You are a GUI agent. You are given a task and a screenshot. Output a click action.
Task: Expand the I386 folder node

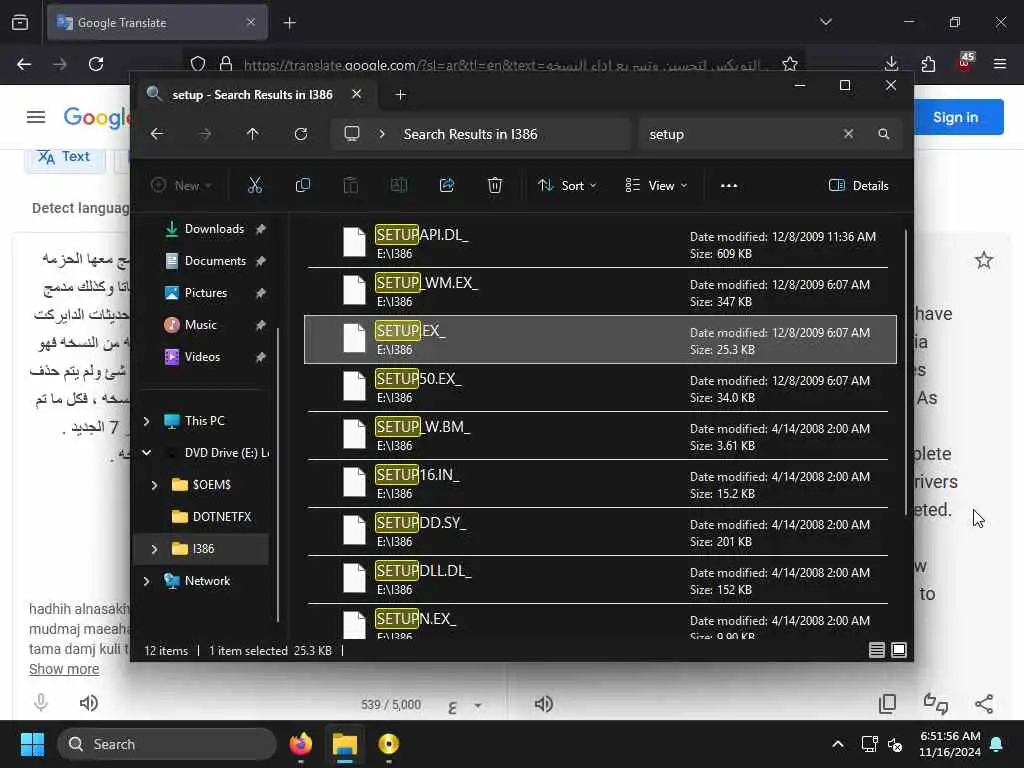point(155,549)
